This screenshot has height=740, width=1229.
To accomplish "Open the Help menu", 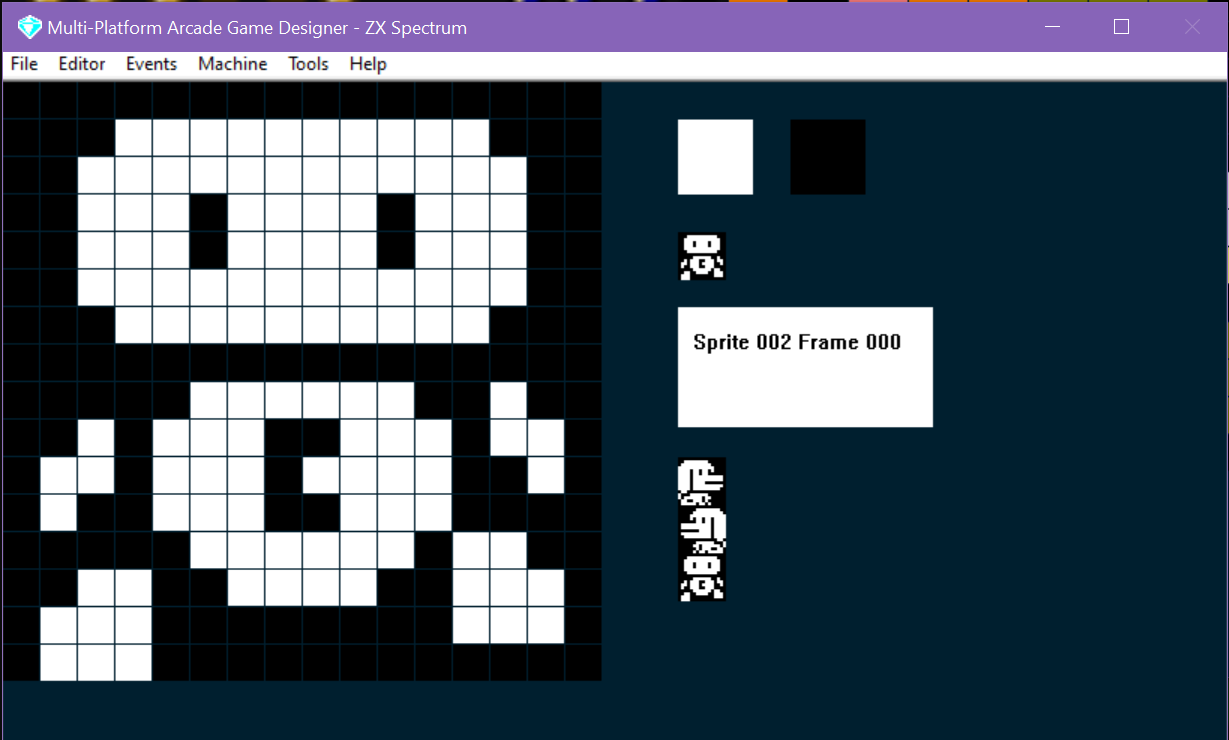I will tap(367, 64).
